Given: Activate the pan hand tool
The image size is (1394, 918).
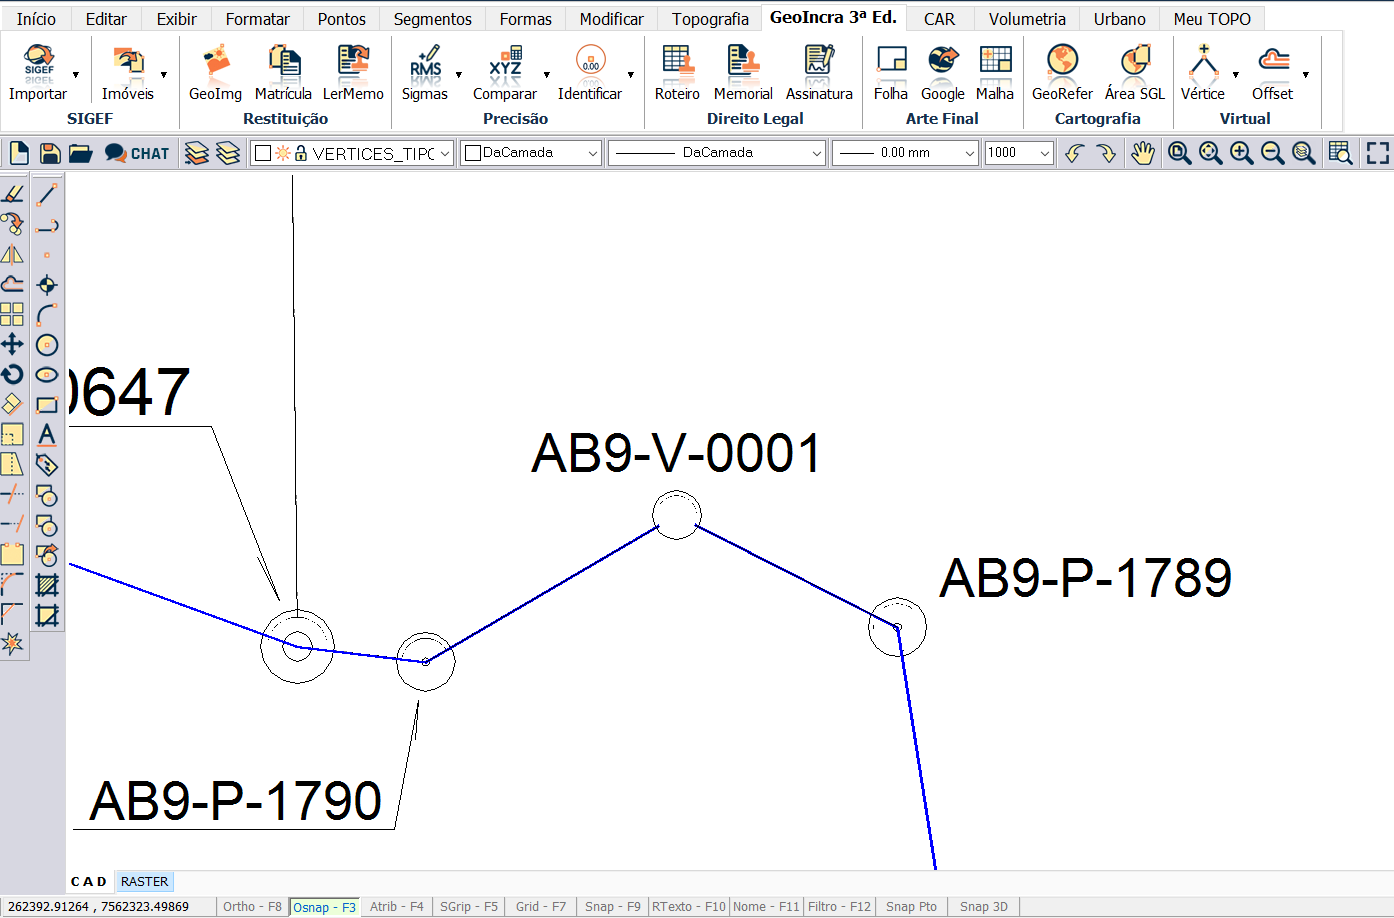Looking at the screenshot, I should coord(1142,153).
